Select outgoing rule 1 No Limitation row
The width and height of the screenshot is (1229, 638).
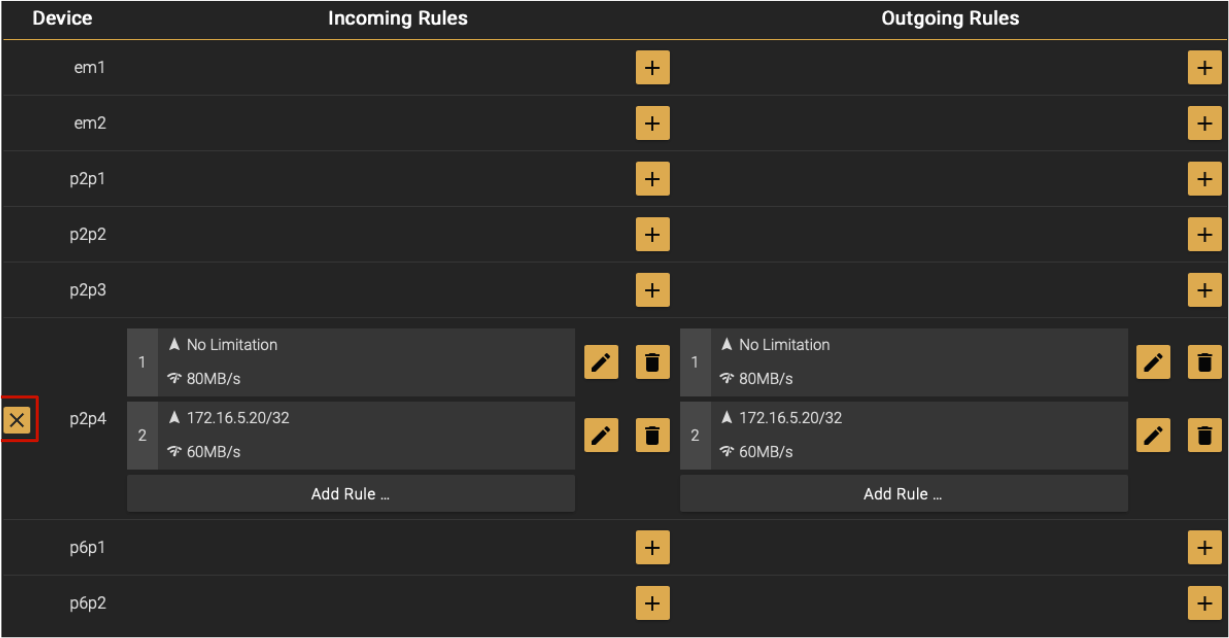coord(904,362)
